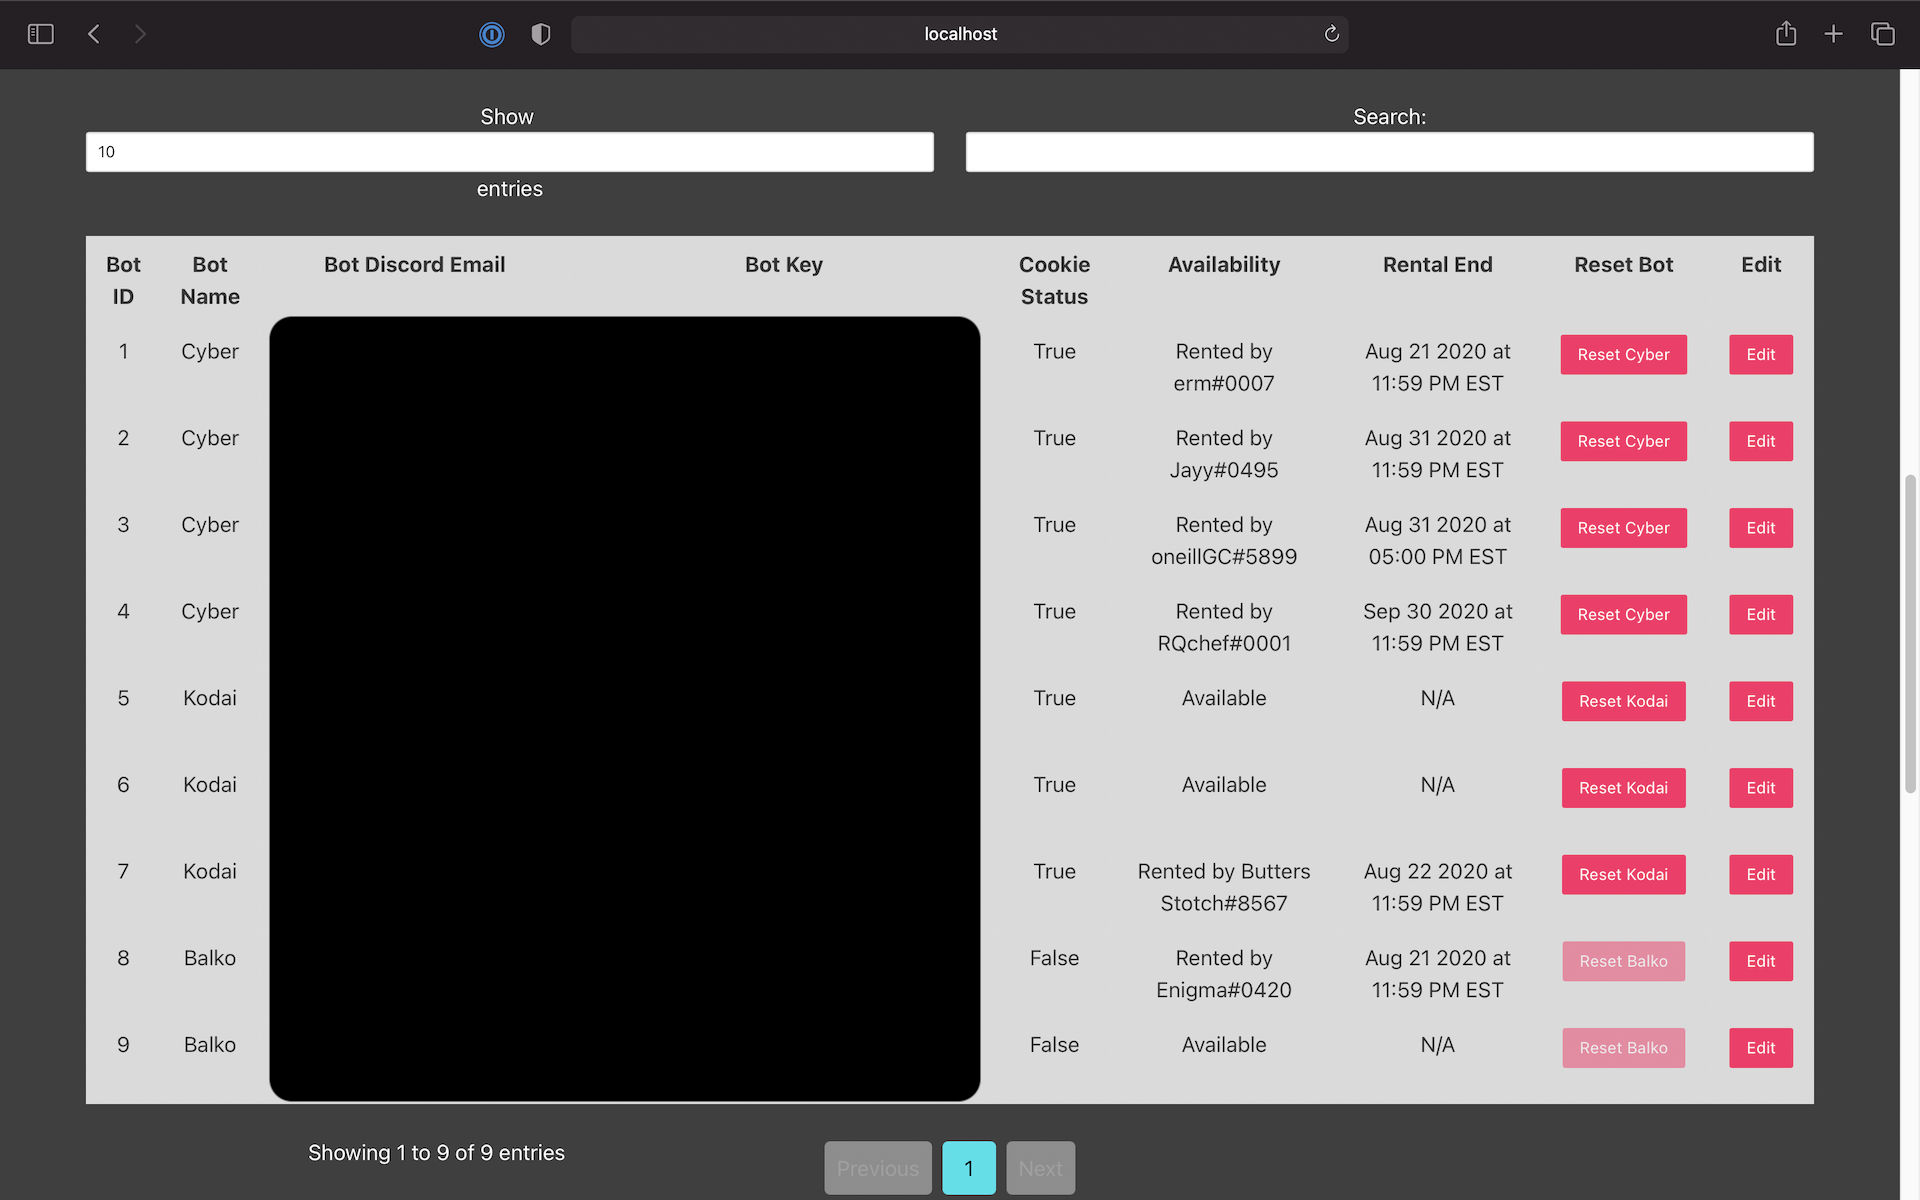
Task: Open a new browser tab
Action: click(1834, 33)
